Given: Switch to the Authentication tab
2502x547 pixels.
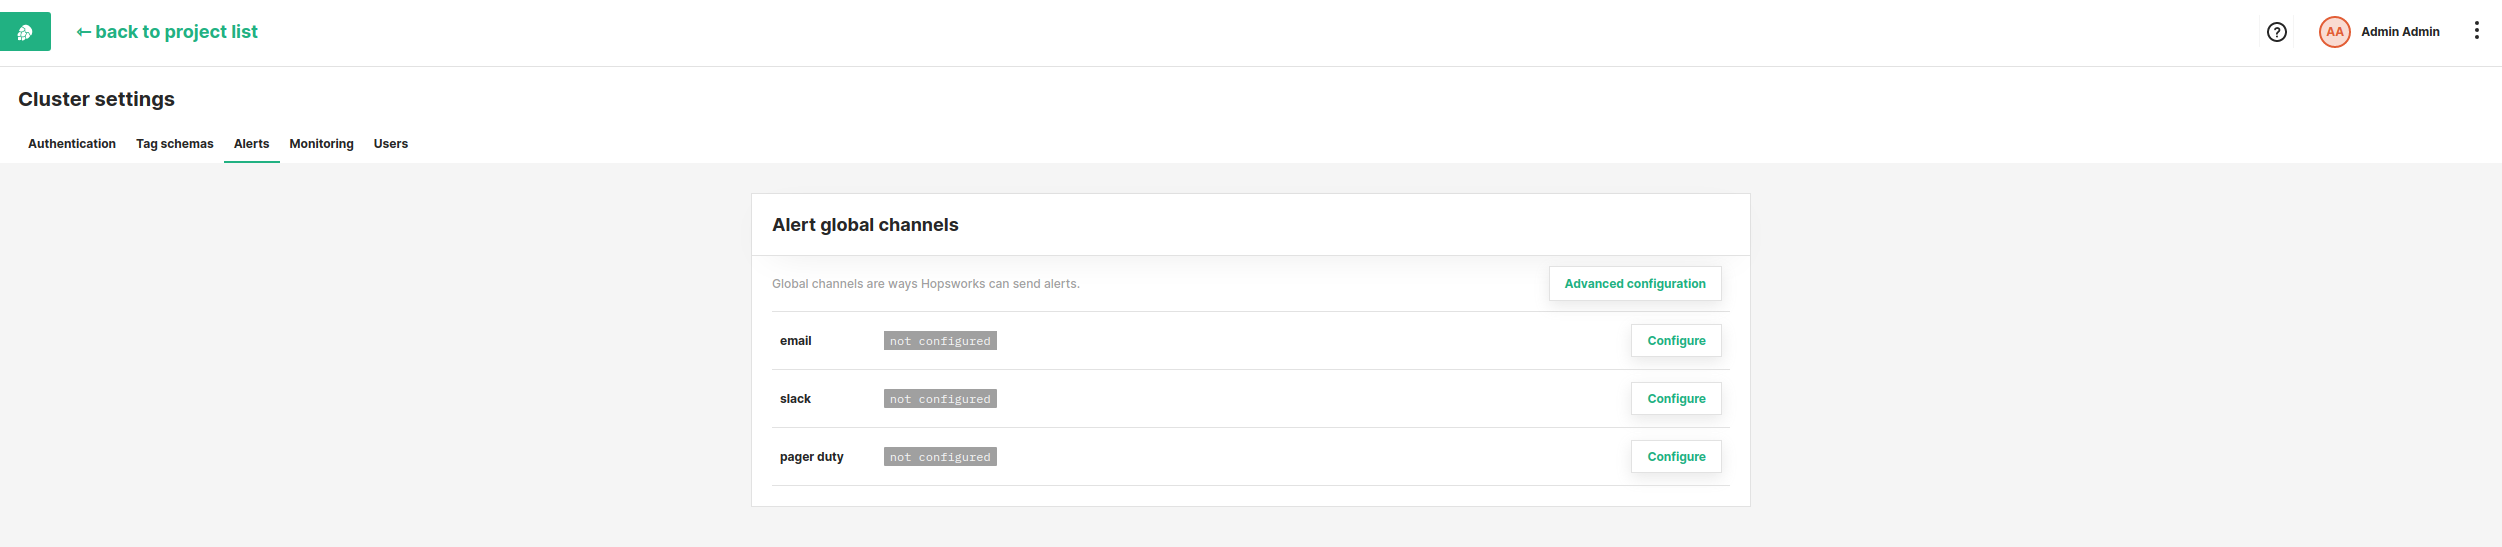Looking at the screenshot, I should pos(72,144).
